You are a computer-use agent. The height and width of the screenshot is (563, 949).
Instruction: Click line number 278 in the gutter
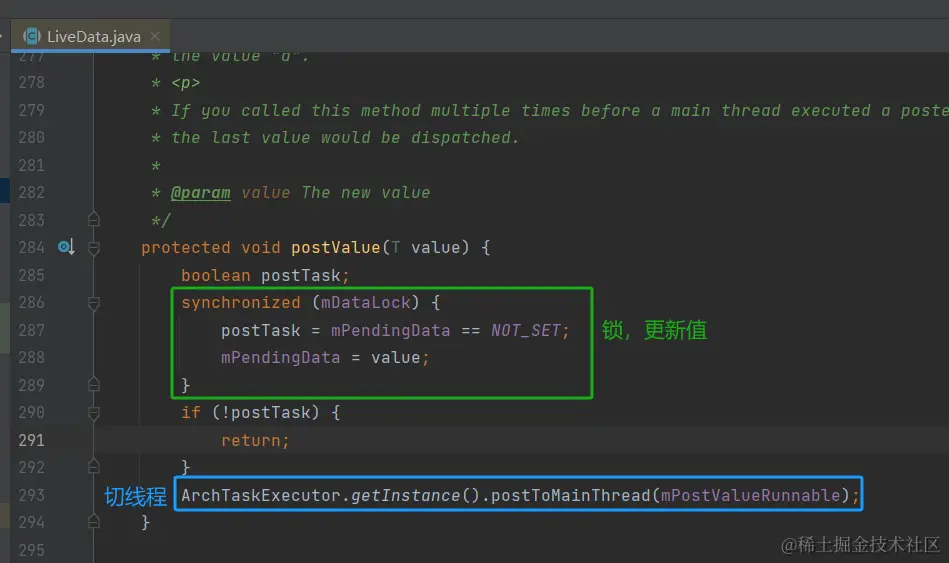[31, 82]
